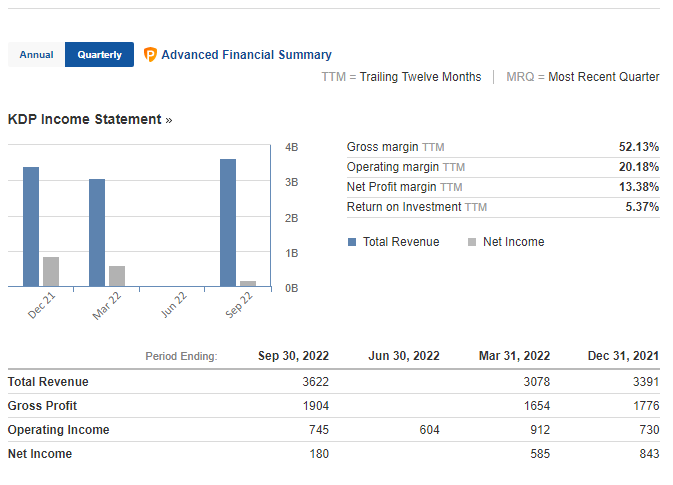Click the Net Income row label
Image resolution: width=673 pixels, height=485 pixels.
pyautogui.click(x=40, y=454)
